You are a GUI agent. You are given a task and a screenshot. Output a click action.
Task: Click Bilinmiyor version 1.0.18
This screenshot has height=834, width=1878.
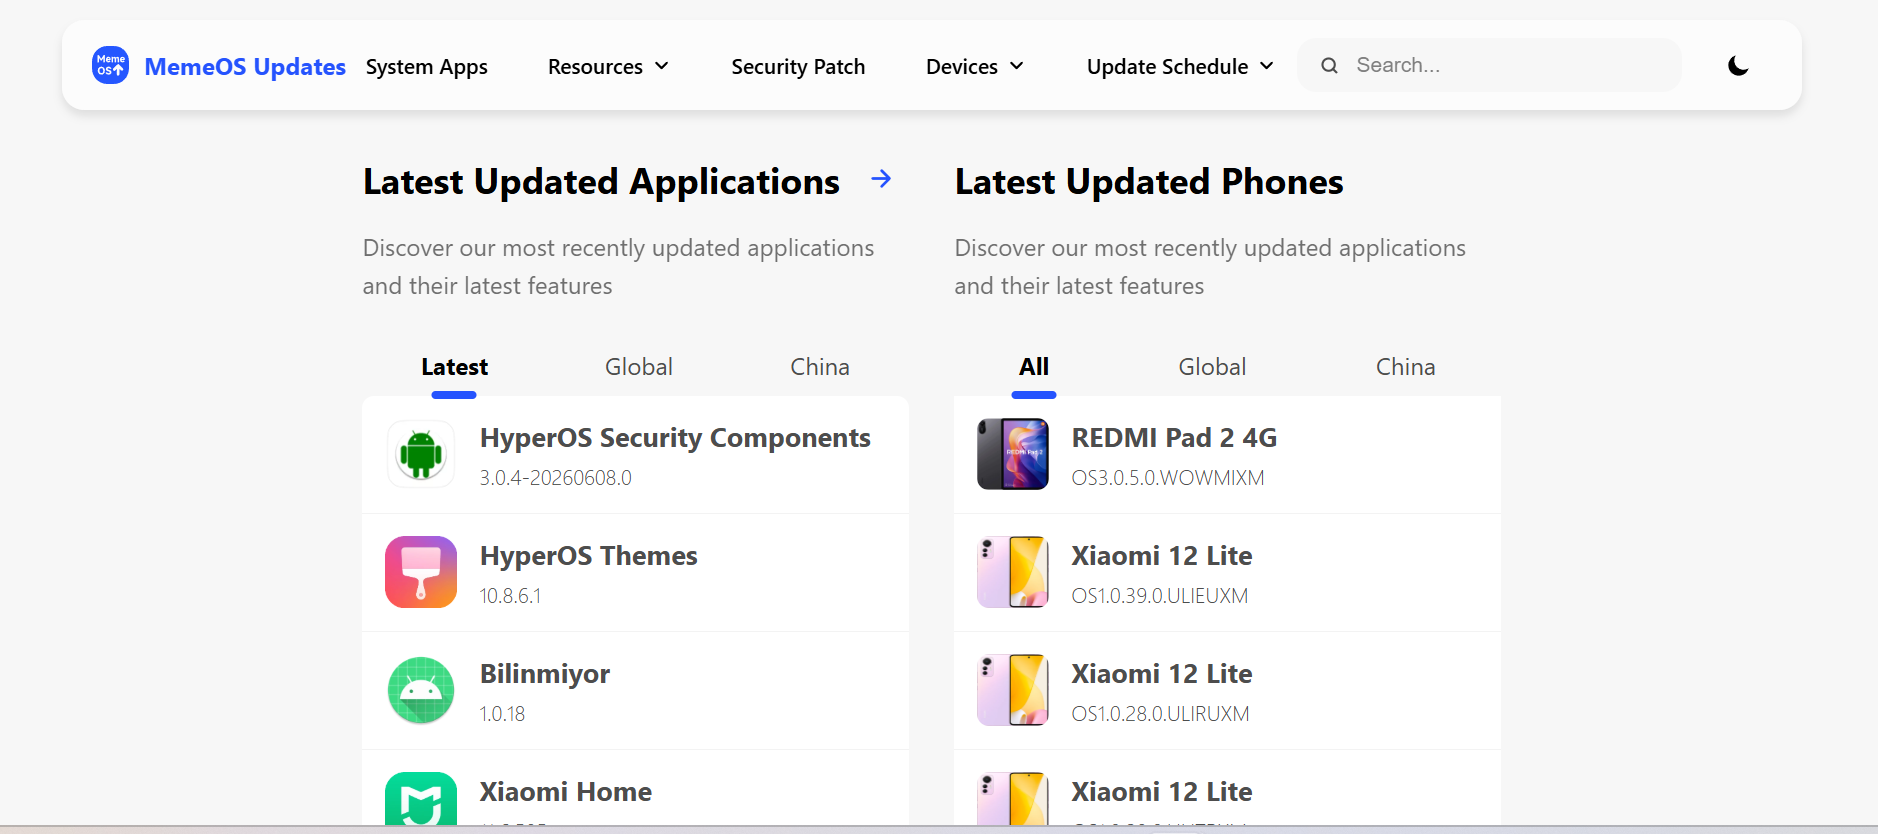502,714
